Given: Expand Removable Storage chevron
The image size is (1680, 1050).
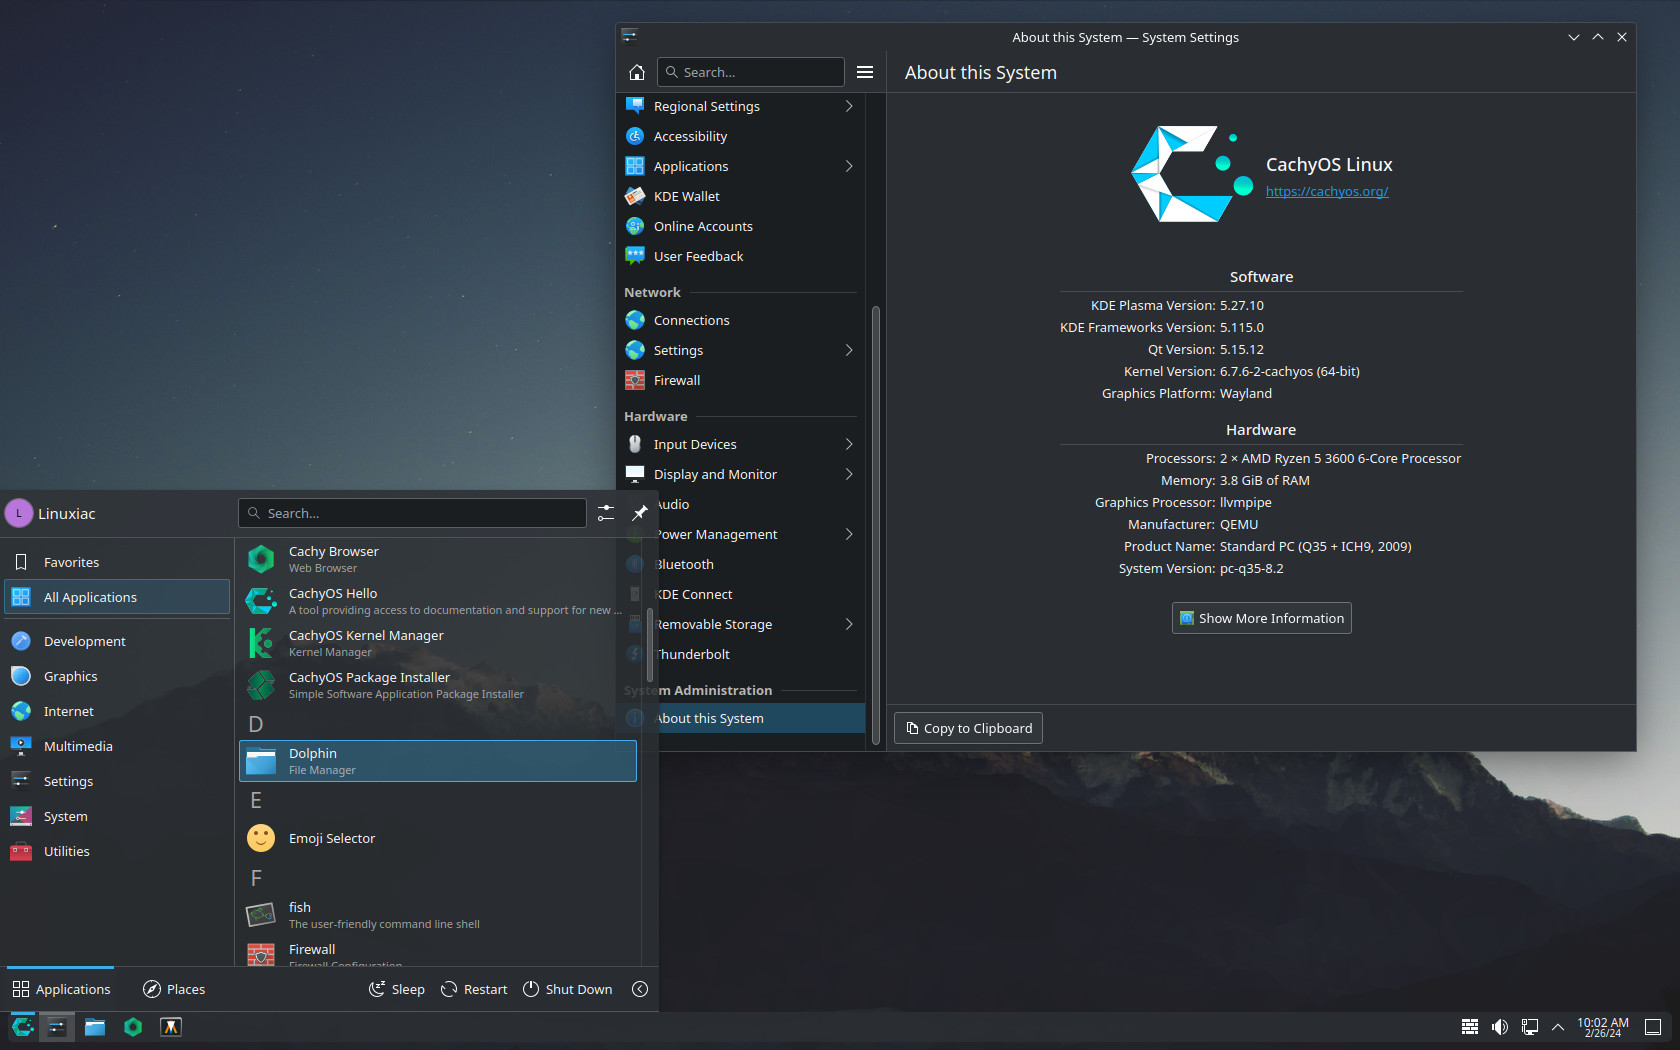Looking at the screenshot, I should coord(849,624).
